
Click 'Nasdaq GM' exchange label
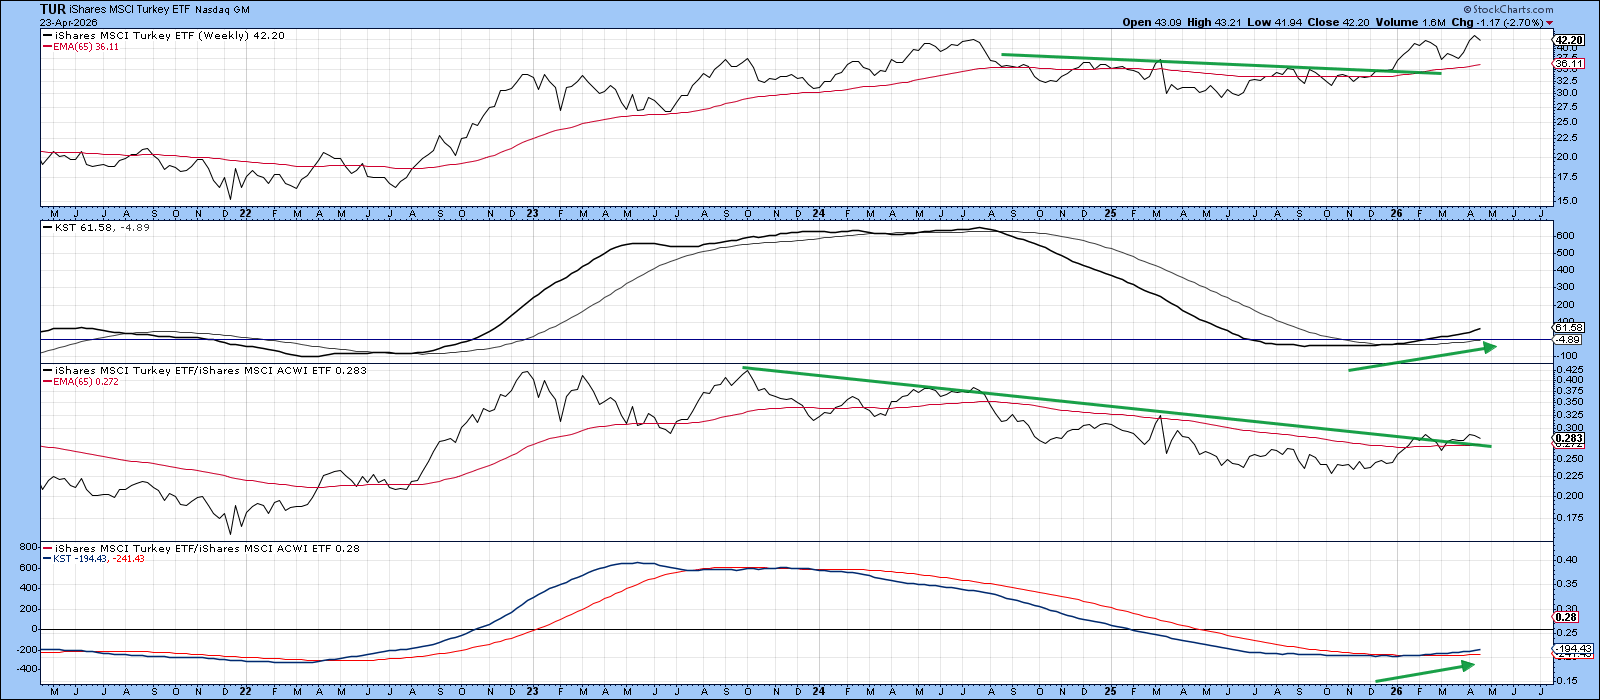point(222,10)
